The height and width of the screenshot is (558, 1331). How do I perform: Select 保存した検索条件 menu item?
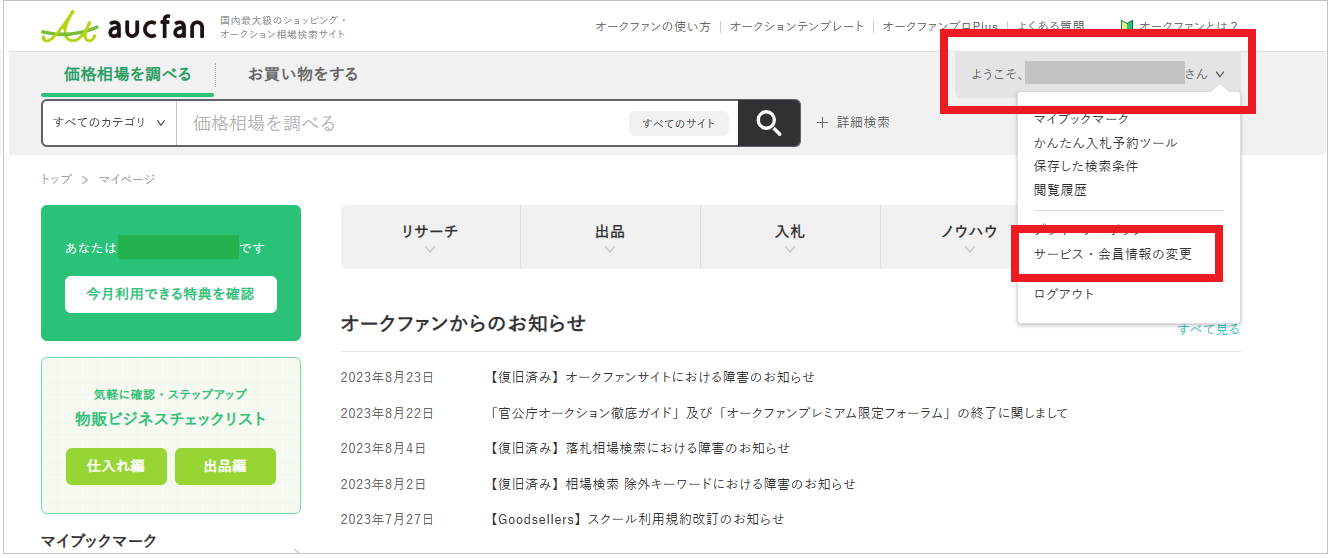tap(1086, 166)
